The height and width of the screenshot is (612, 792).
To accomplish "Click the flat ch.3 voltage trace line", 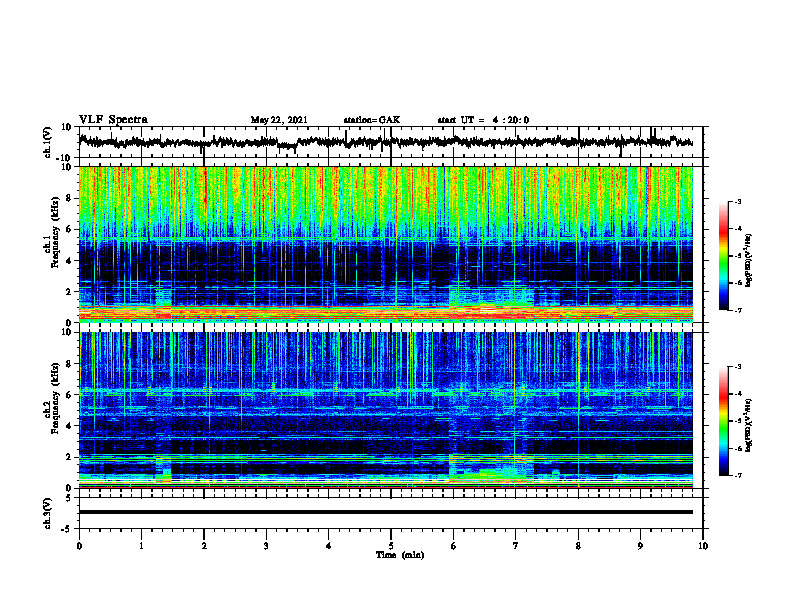I will click(x=385, y=512).
